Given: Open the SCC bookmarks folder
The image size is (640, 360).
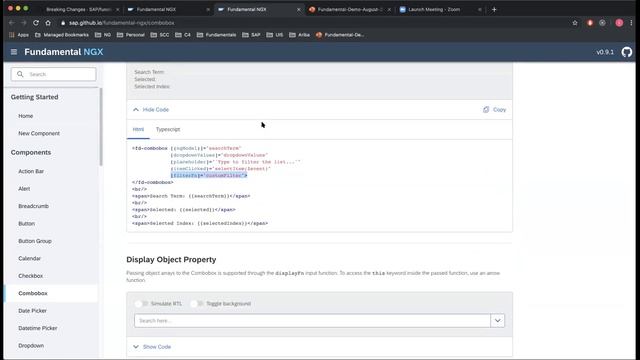Looking at the screenshot, I should (x=160, y=35).
